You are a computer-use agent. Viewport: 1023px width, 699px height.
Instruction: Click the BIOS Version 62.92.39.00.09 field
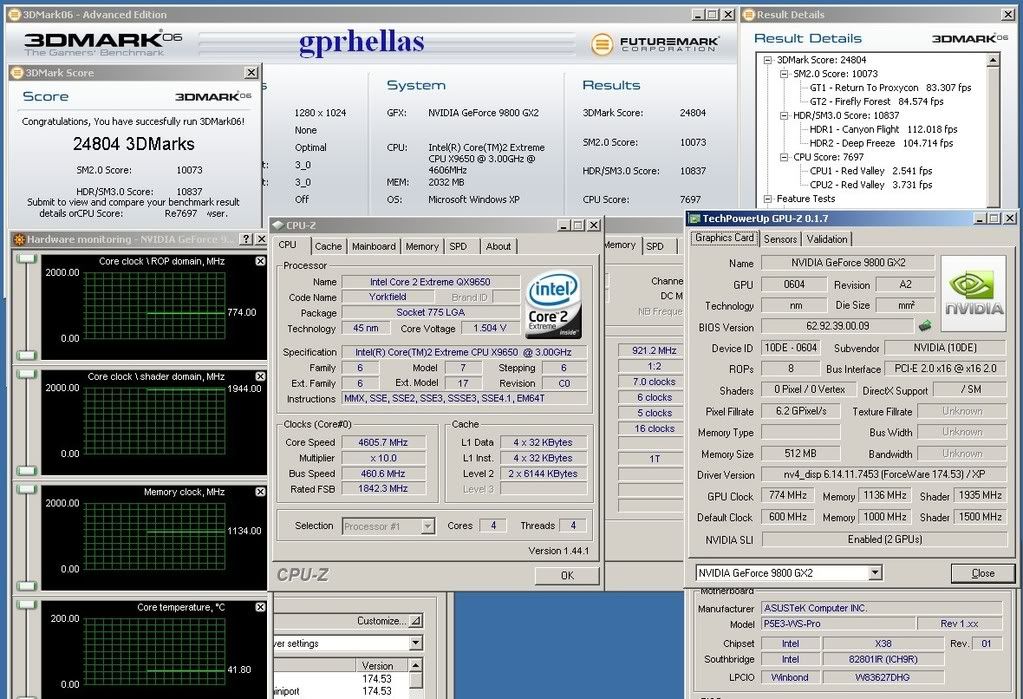pyautogui.click(x=838, y=326)
